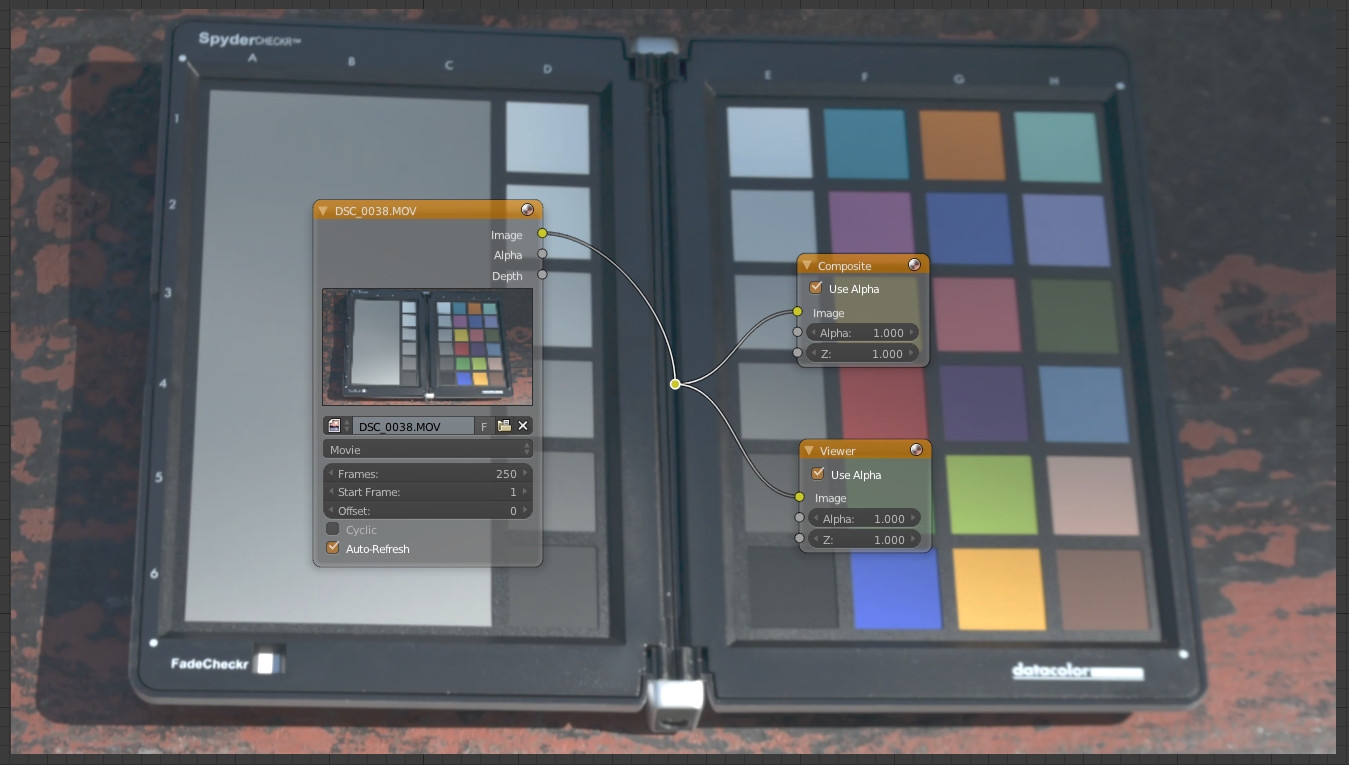Toggle the F fake user button
The width and height of the screenshot is (1349, 765).
coord(484,426)
